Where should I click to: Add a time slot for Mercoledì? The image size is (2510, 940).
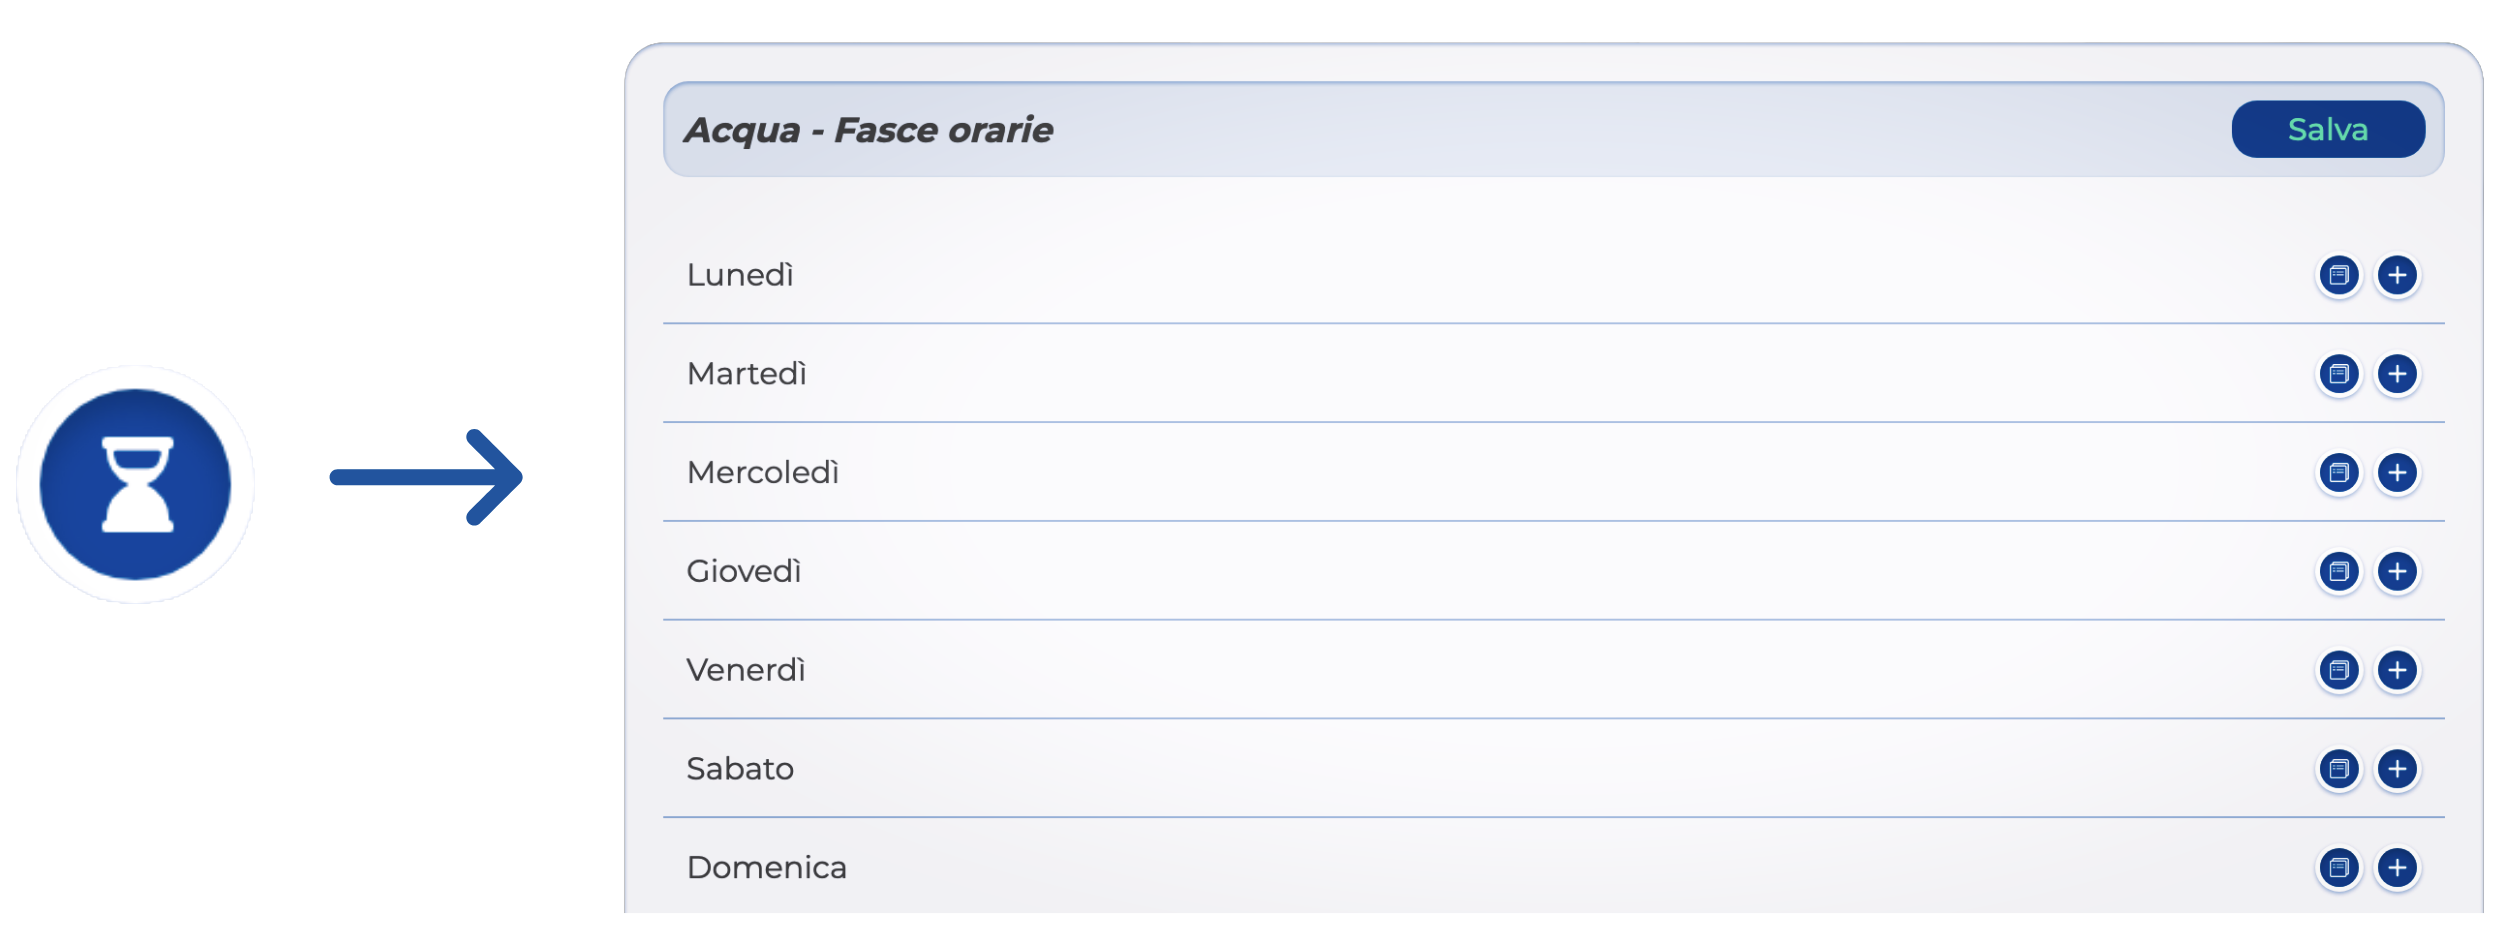(2397, 472)
